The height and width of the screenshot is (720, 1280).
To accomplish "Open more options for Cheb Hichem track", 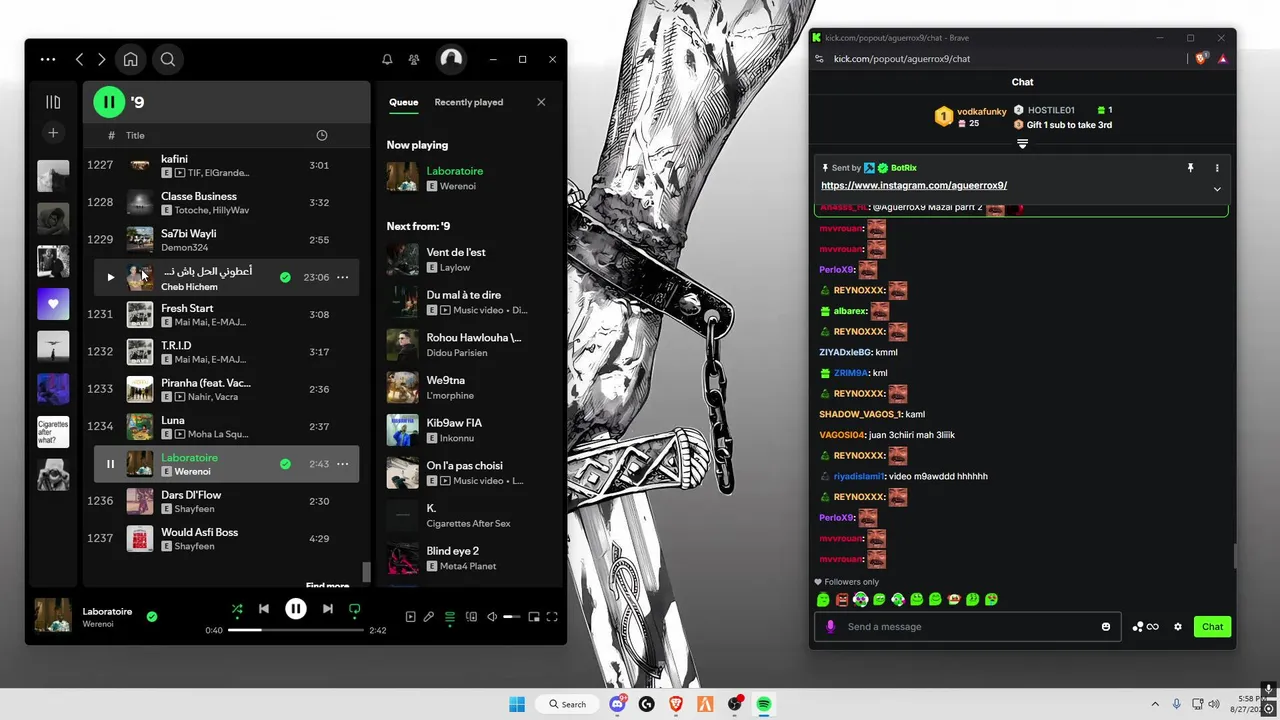I will 342,277.
